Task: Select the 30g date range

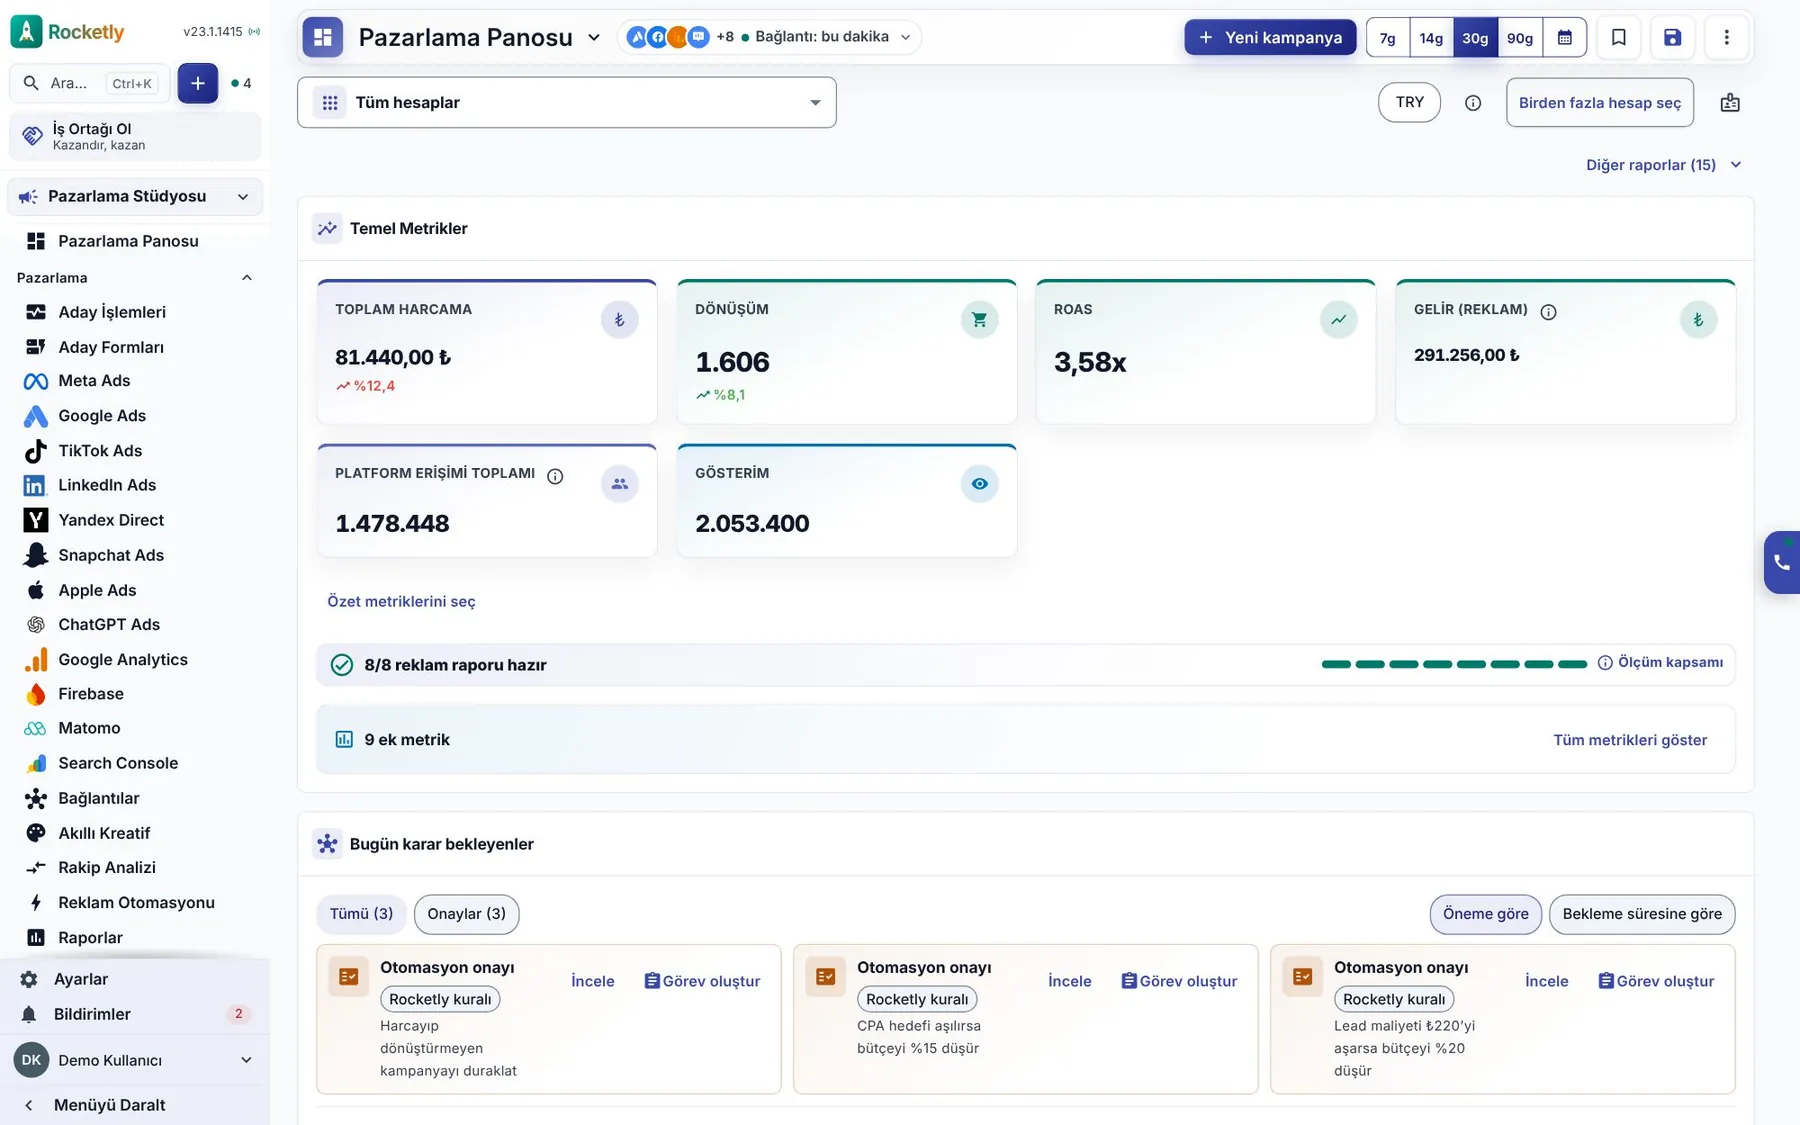Action: click(1475, 37)
